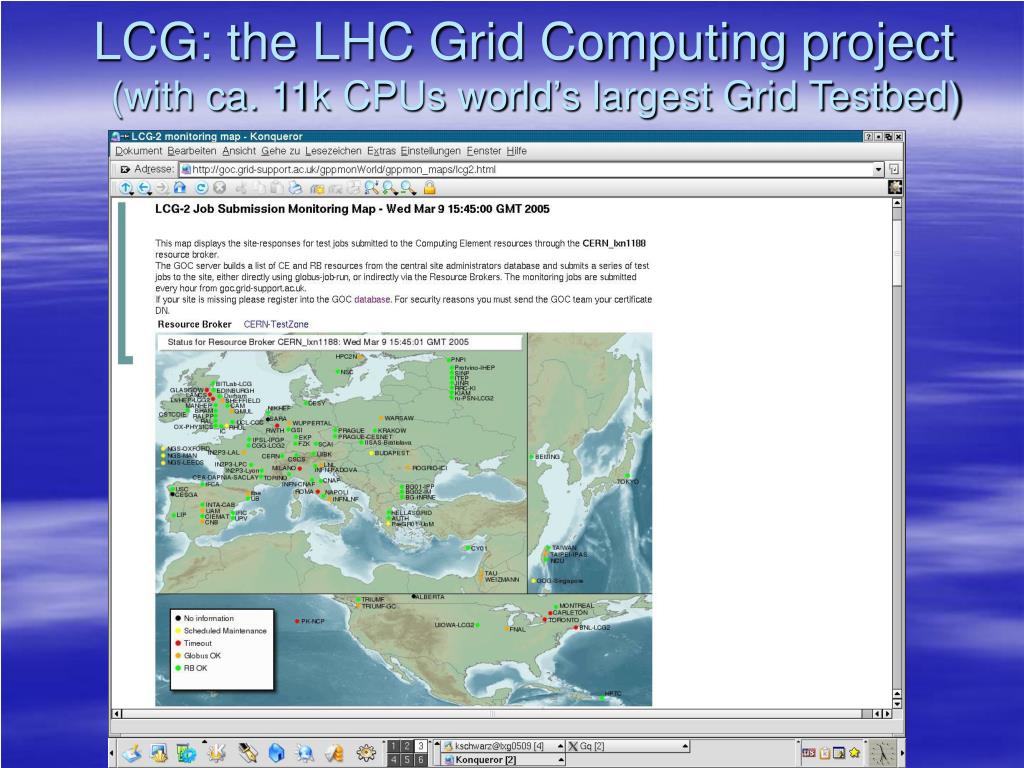This screenshot has height=768, width=1024.
Task: Open the Einstellungen menu
Action: coord(430,151)
